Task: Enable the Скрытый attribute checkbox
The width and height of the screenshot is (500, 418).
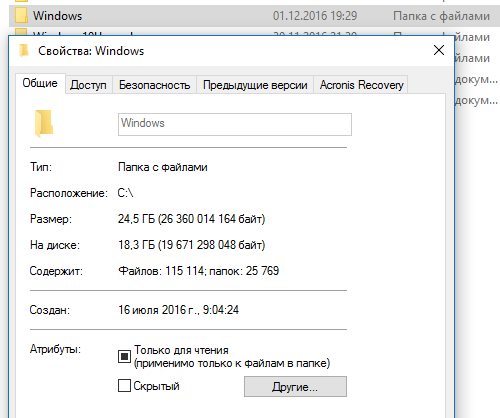Action: click(x=124, y=386)
